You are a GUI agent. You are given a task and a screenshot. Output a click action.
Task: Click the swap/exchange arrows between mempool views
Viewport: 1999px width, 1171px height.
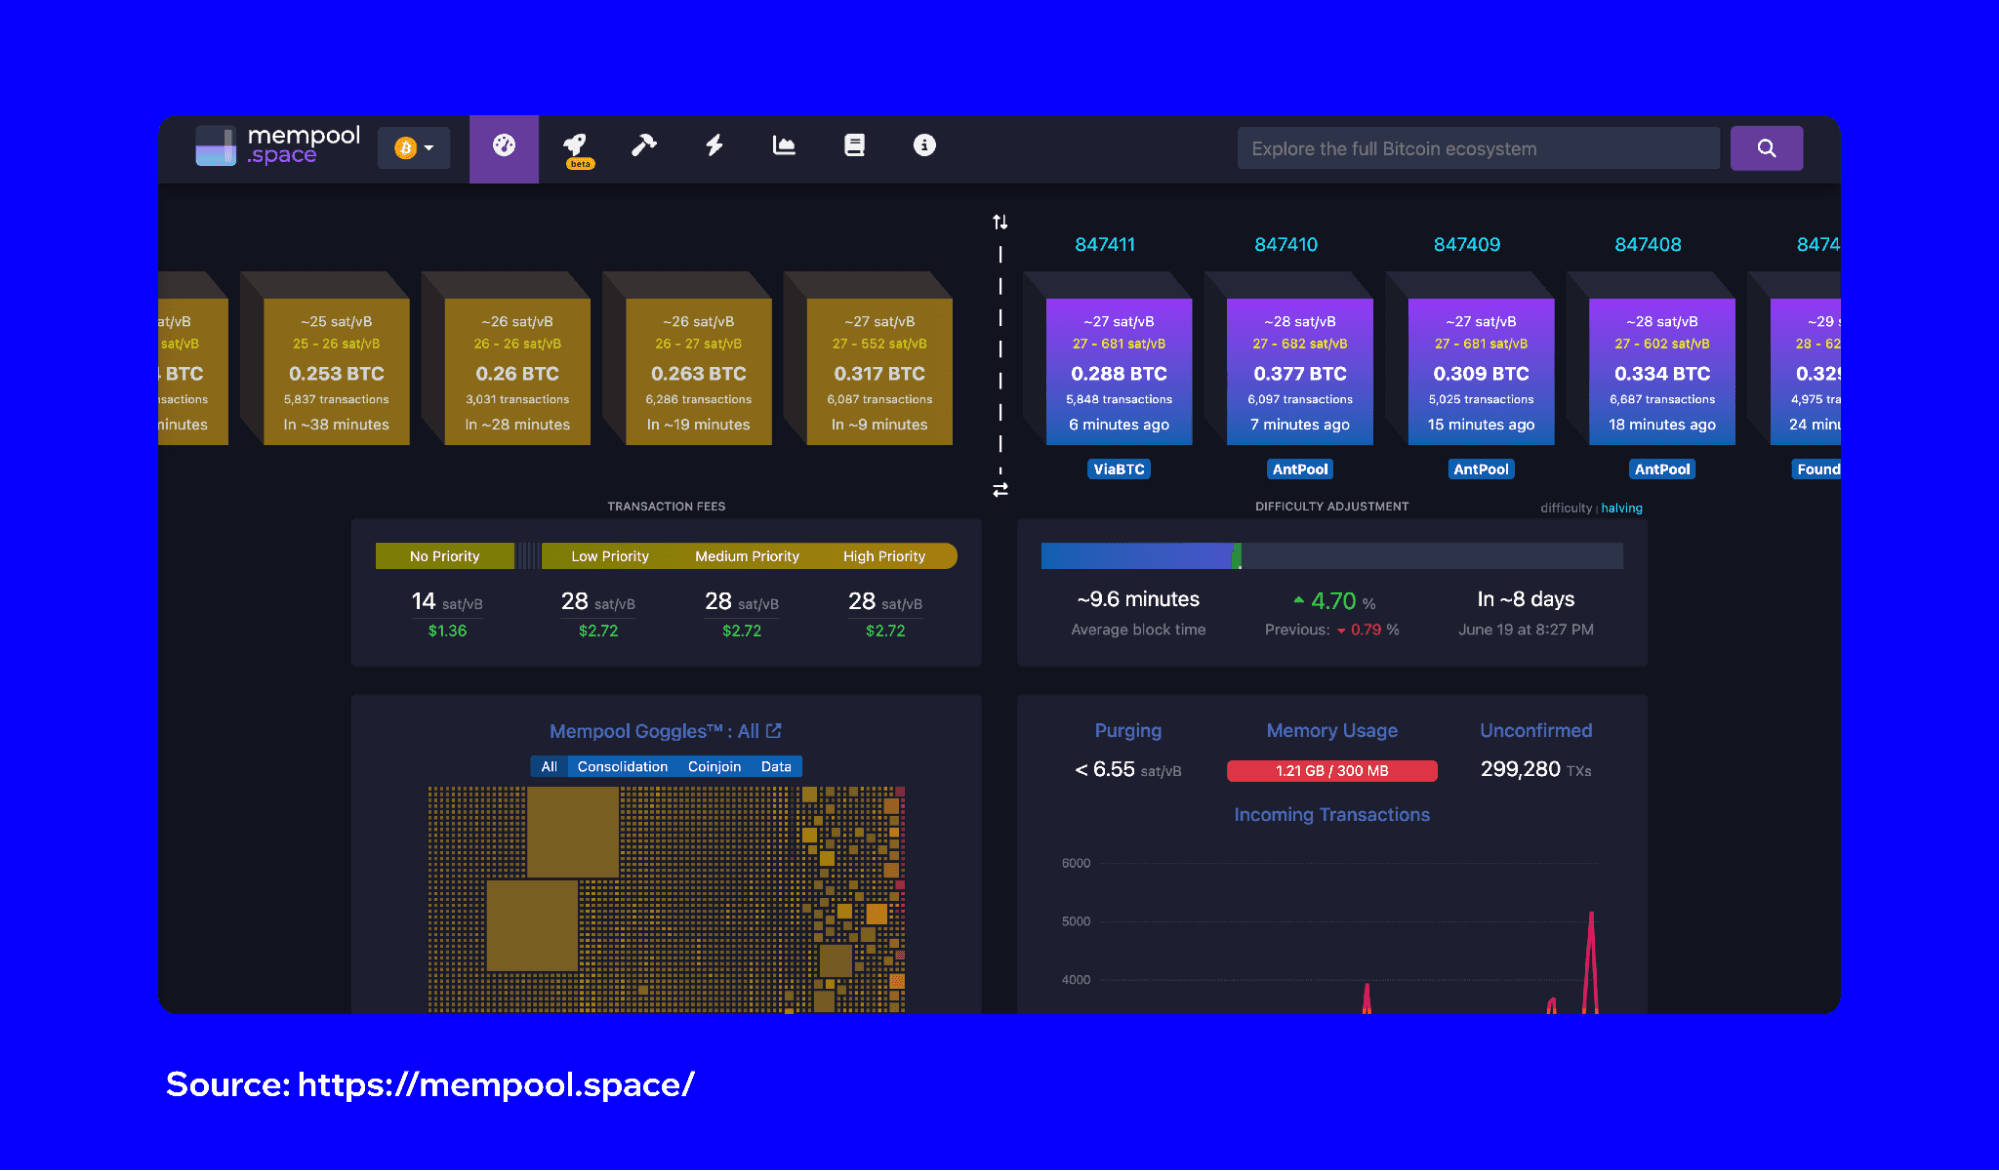[1002, 484]
